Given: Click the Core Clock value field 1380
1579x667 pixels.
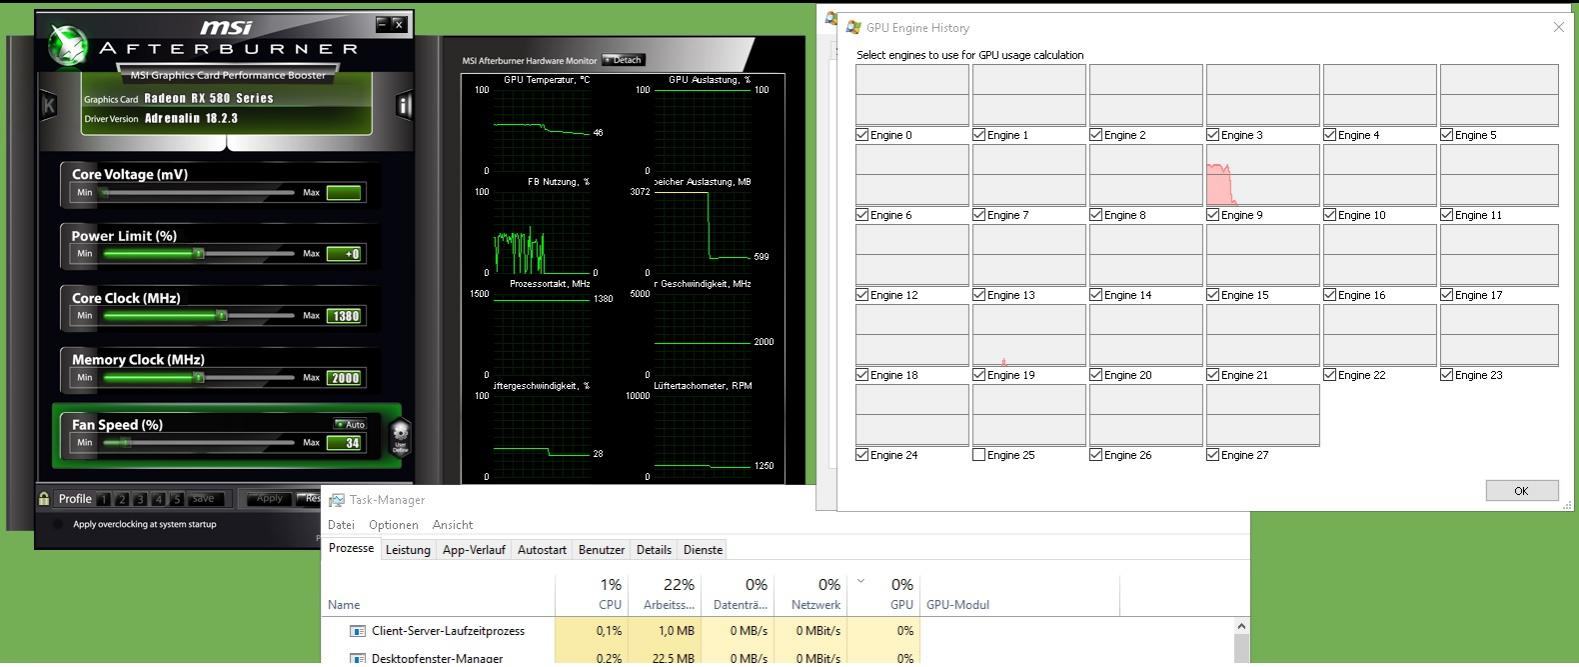Looking at the screenshot, I should pyautogui.click(x=344, y=316).
